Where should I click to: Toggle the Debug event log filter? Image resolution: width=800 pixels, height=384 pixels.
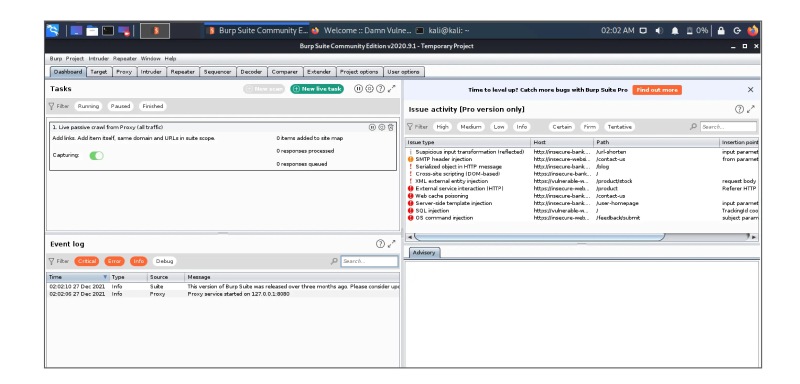click(x=164, y=261)
